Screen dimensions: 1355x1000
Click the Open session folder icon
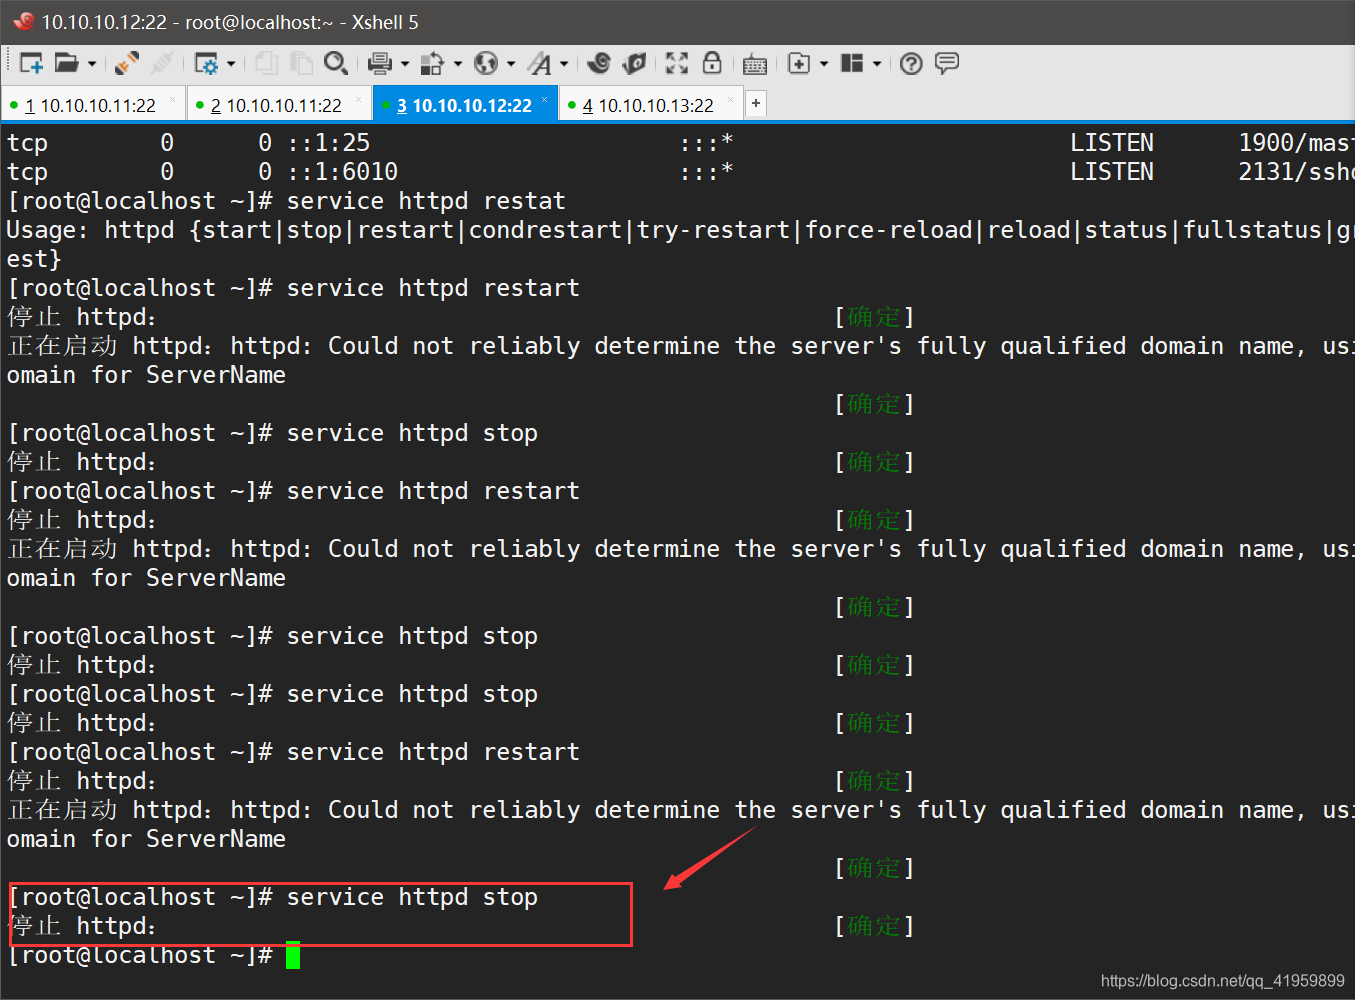66,64
